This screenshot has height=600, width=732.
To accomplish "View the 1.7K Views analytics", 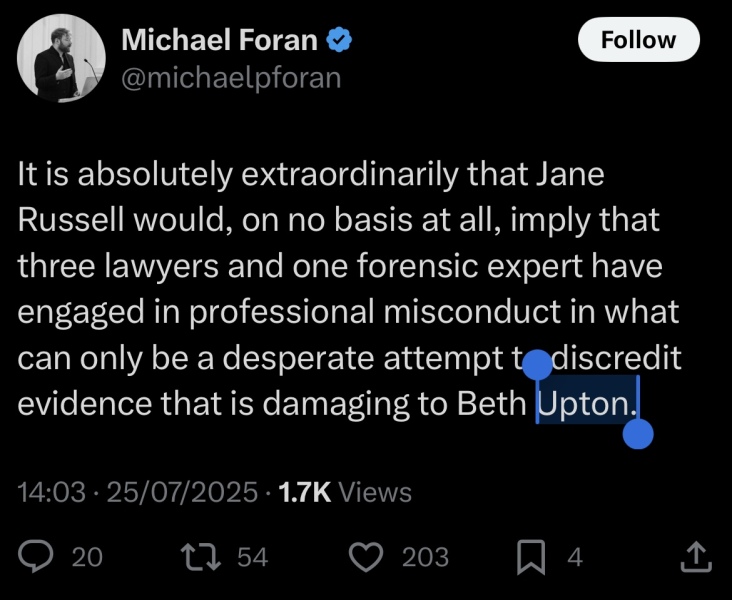I will (344, 492).
